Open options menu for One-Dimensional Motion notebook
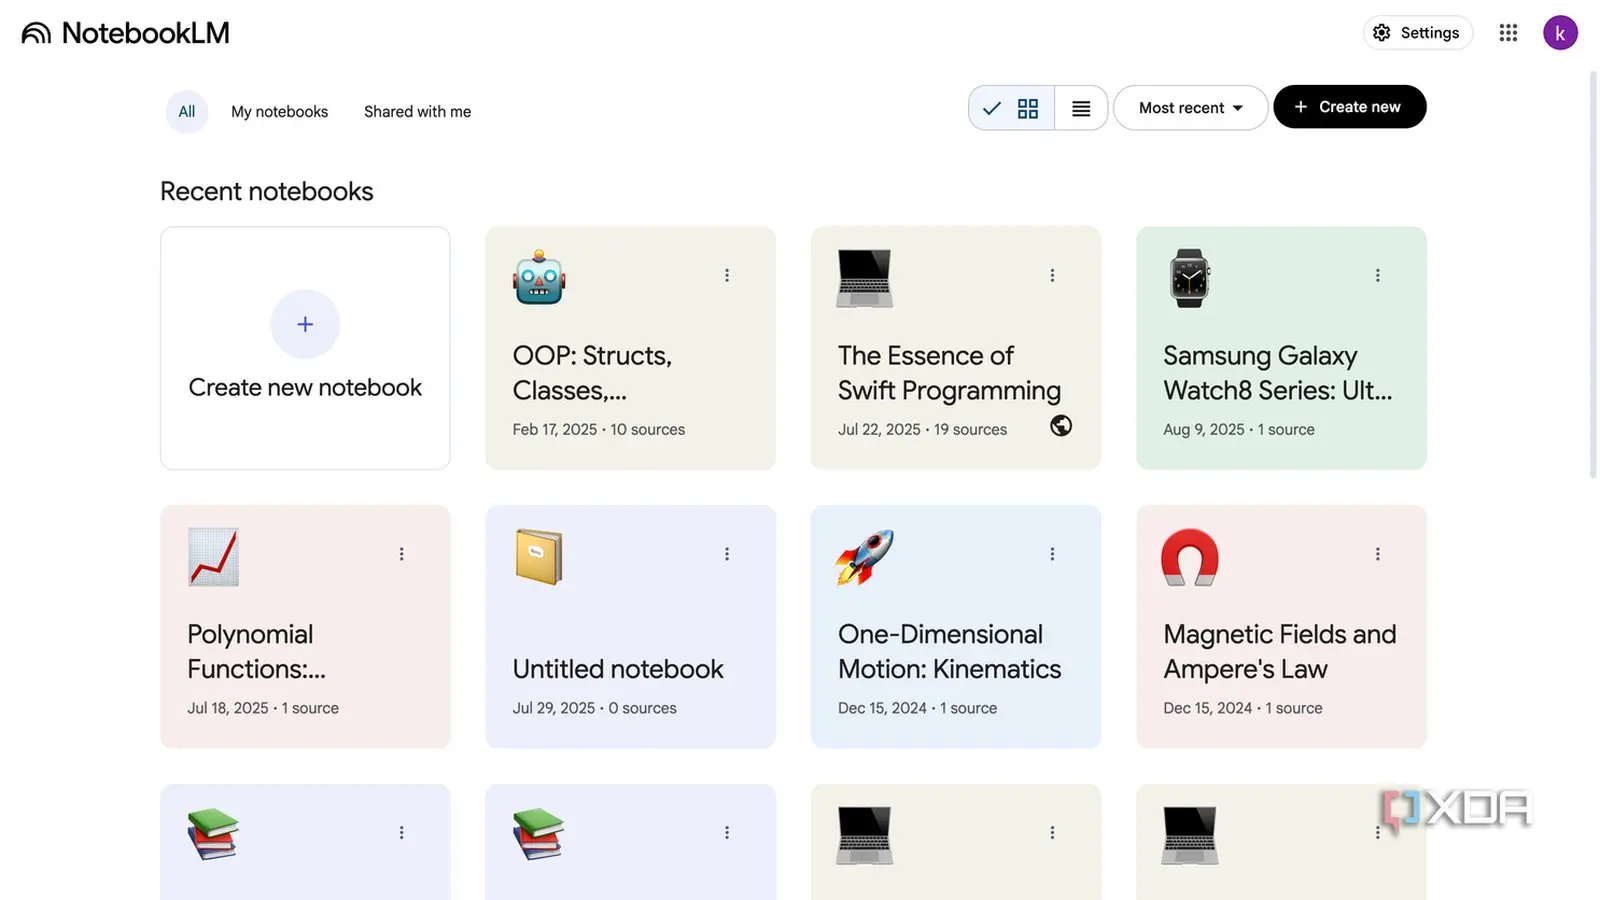Viewport: 1600px width, 900px height. (x=1052, y=554)
